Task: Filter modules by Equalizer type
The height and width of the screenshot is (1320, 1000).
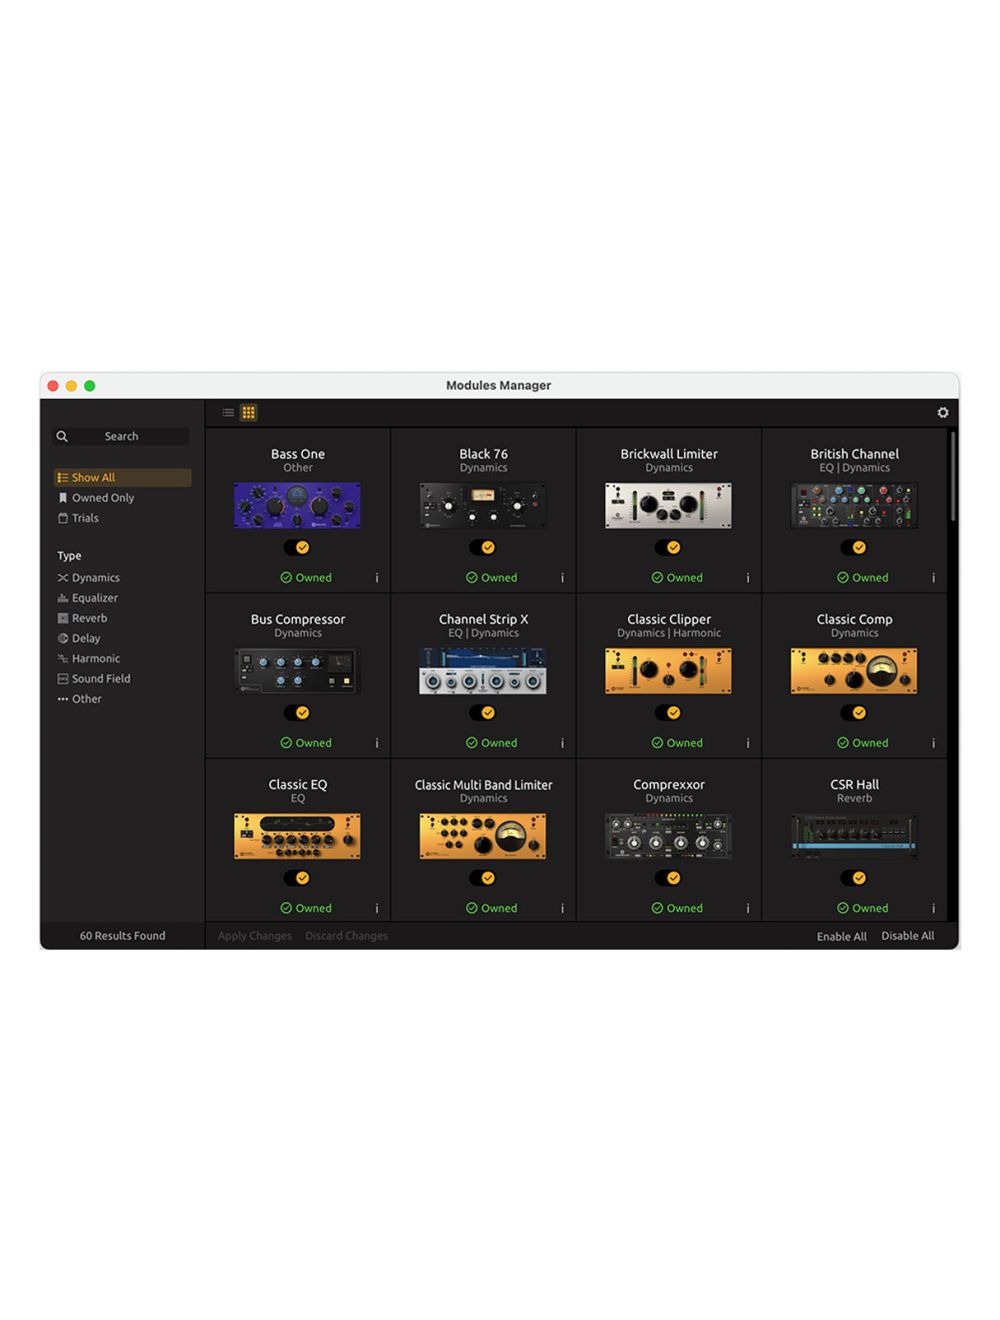Action: (x=94, y=597)
